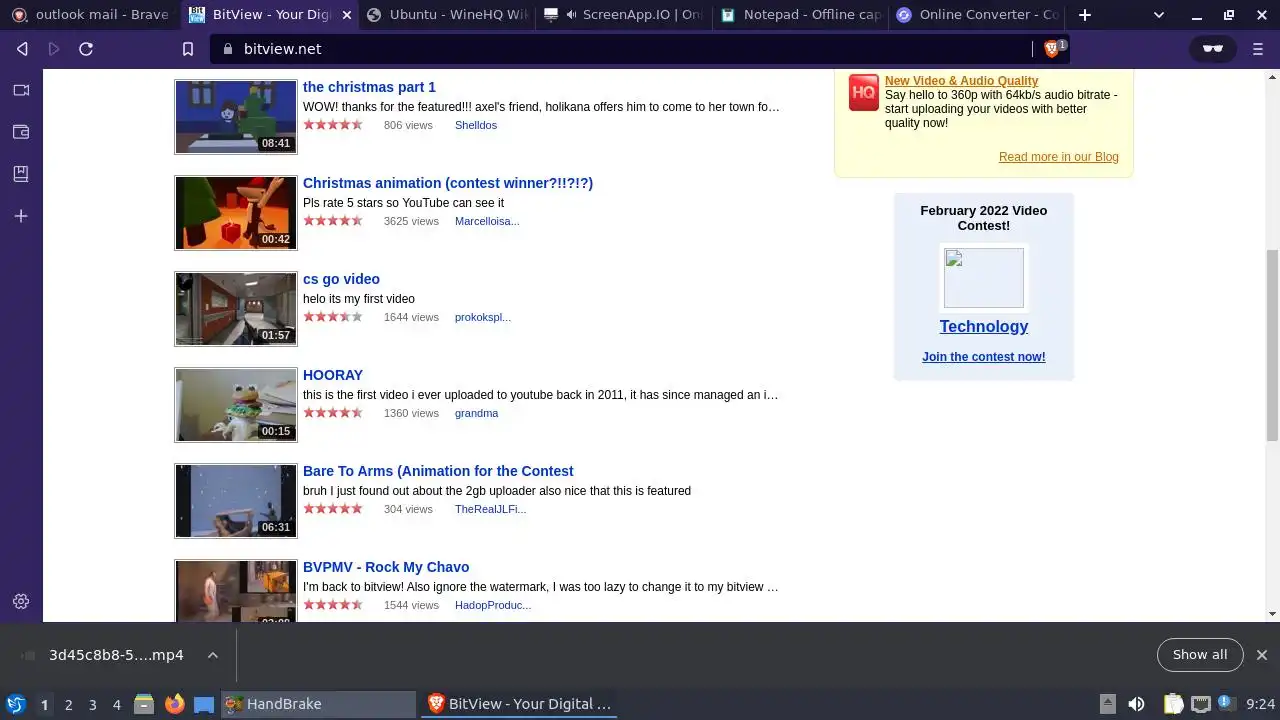Click the page vertical scrollbar thumb
Image resolution: width=1280 pixels, height=720 pixels.
pyautogui.click(x=1272, y=344)
